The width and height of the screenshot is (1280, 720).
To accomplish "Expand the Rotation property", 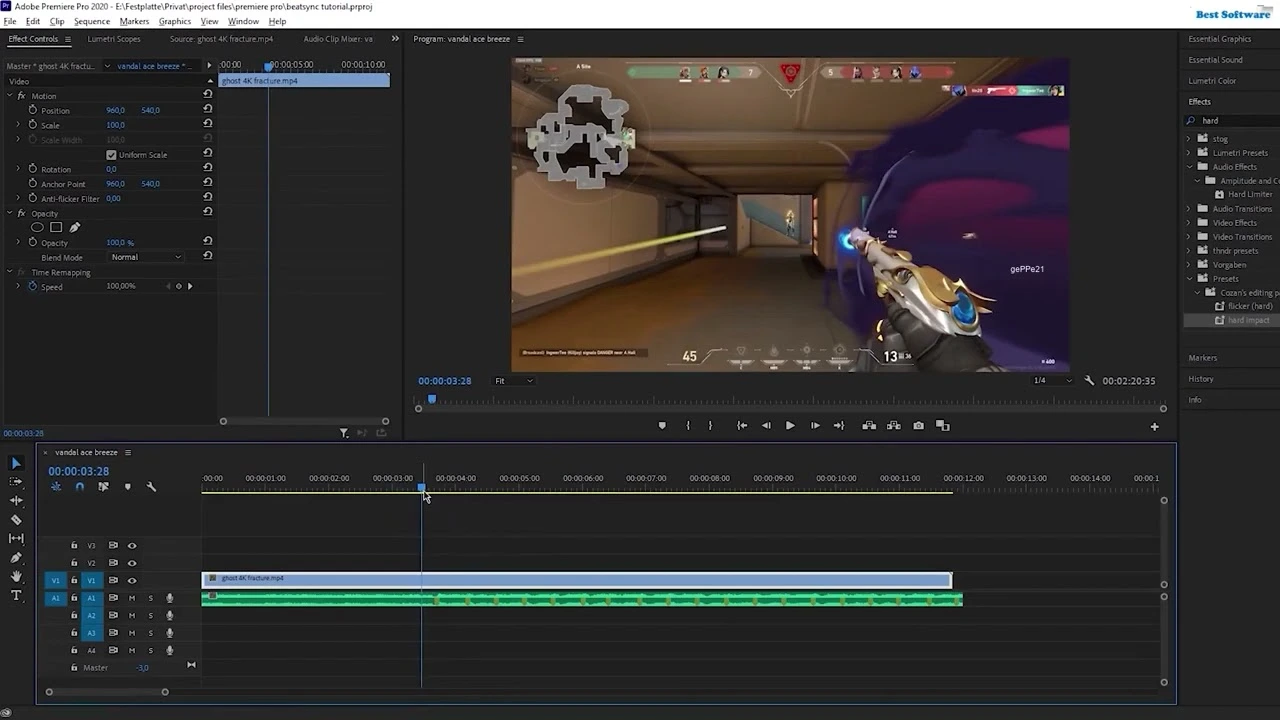I will (x=17, y=169).
